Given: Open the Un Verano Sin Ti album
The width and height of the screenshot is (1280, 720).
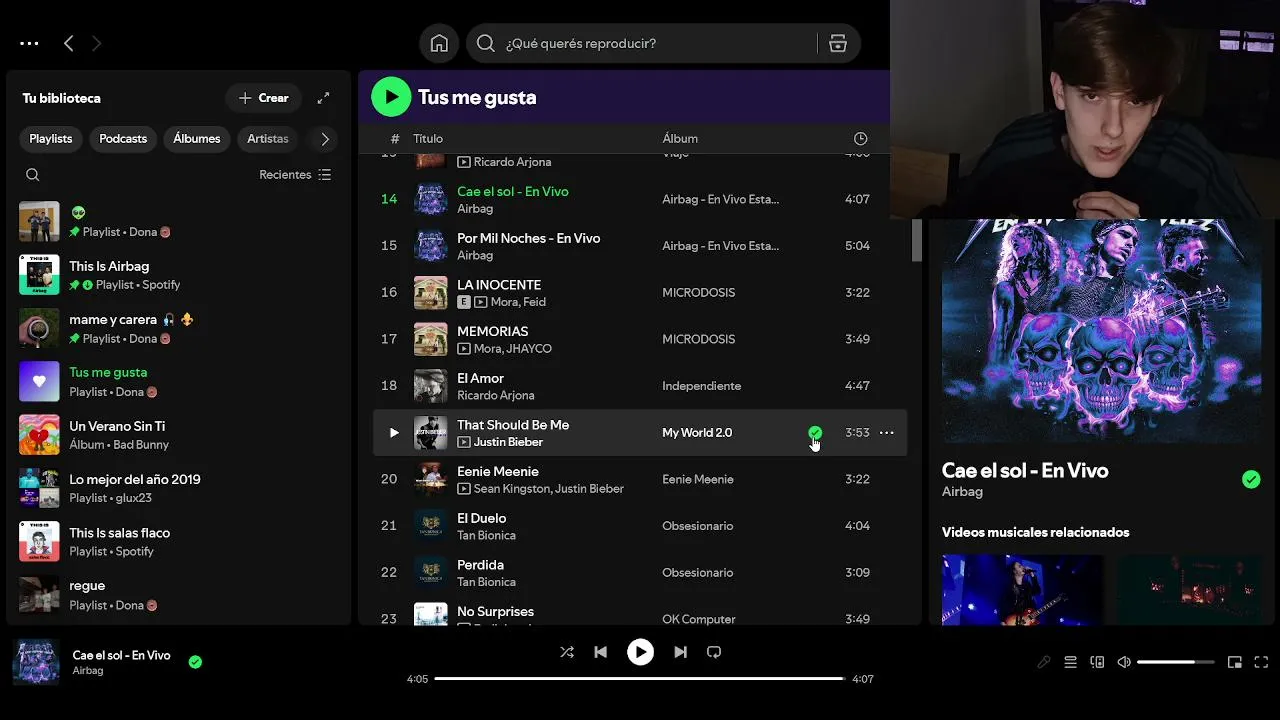Looking at the screenshot, I should pos(180,435).
